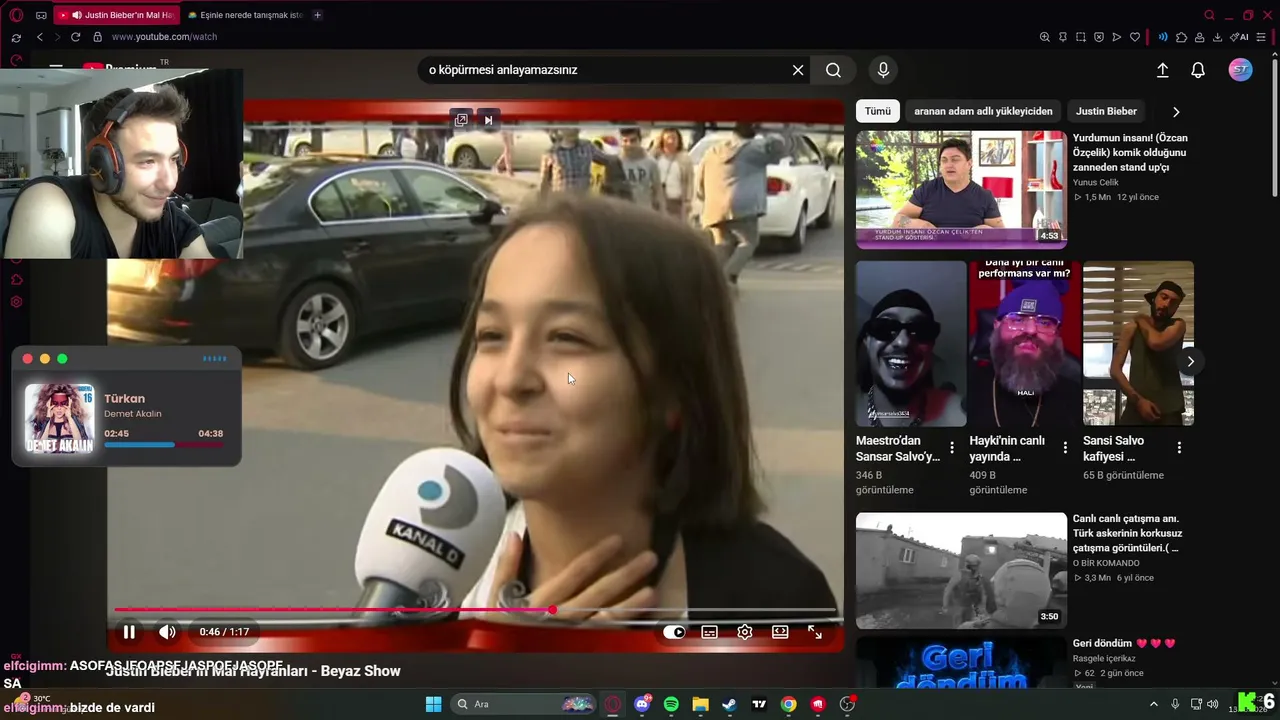Show hidden system tray icons

coord(1153,704)
